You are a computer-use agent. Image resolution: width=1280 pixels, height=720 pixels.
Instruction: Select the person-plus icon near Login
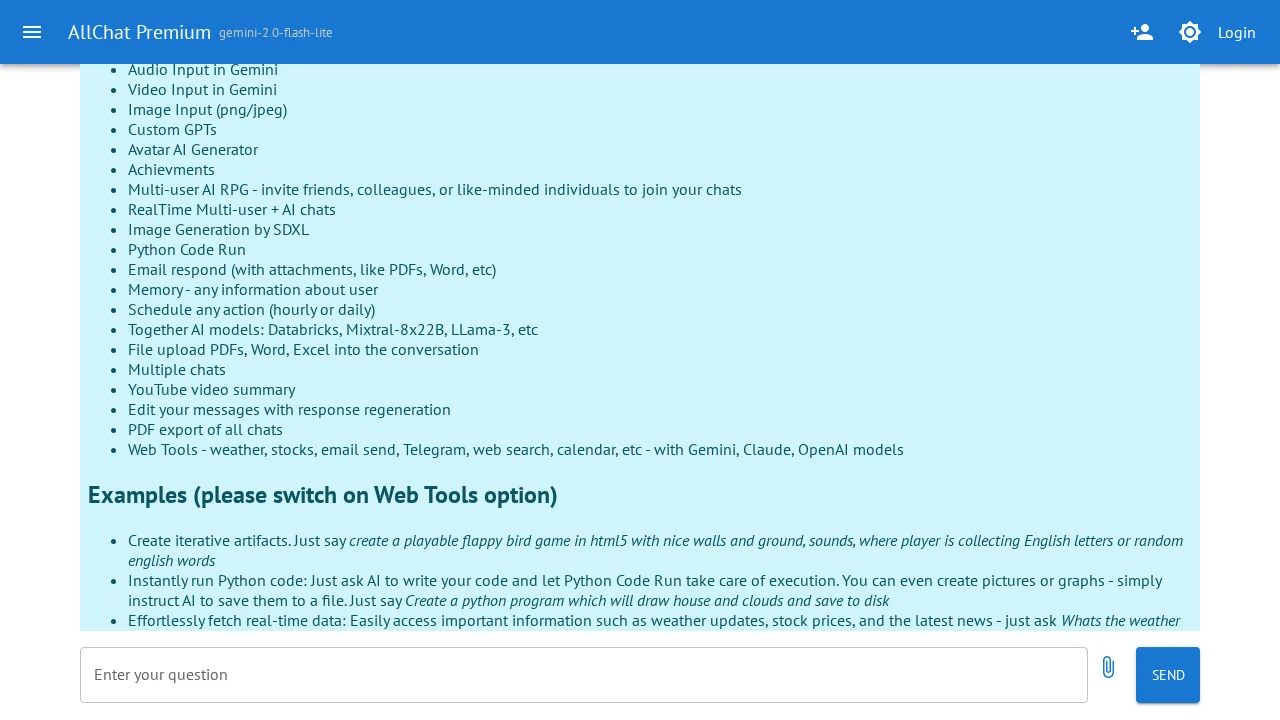[x=1141, y=32]
